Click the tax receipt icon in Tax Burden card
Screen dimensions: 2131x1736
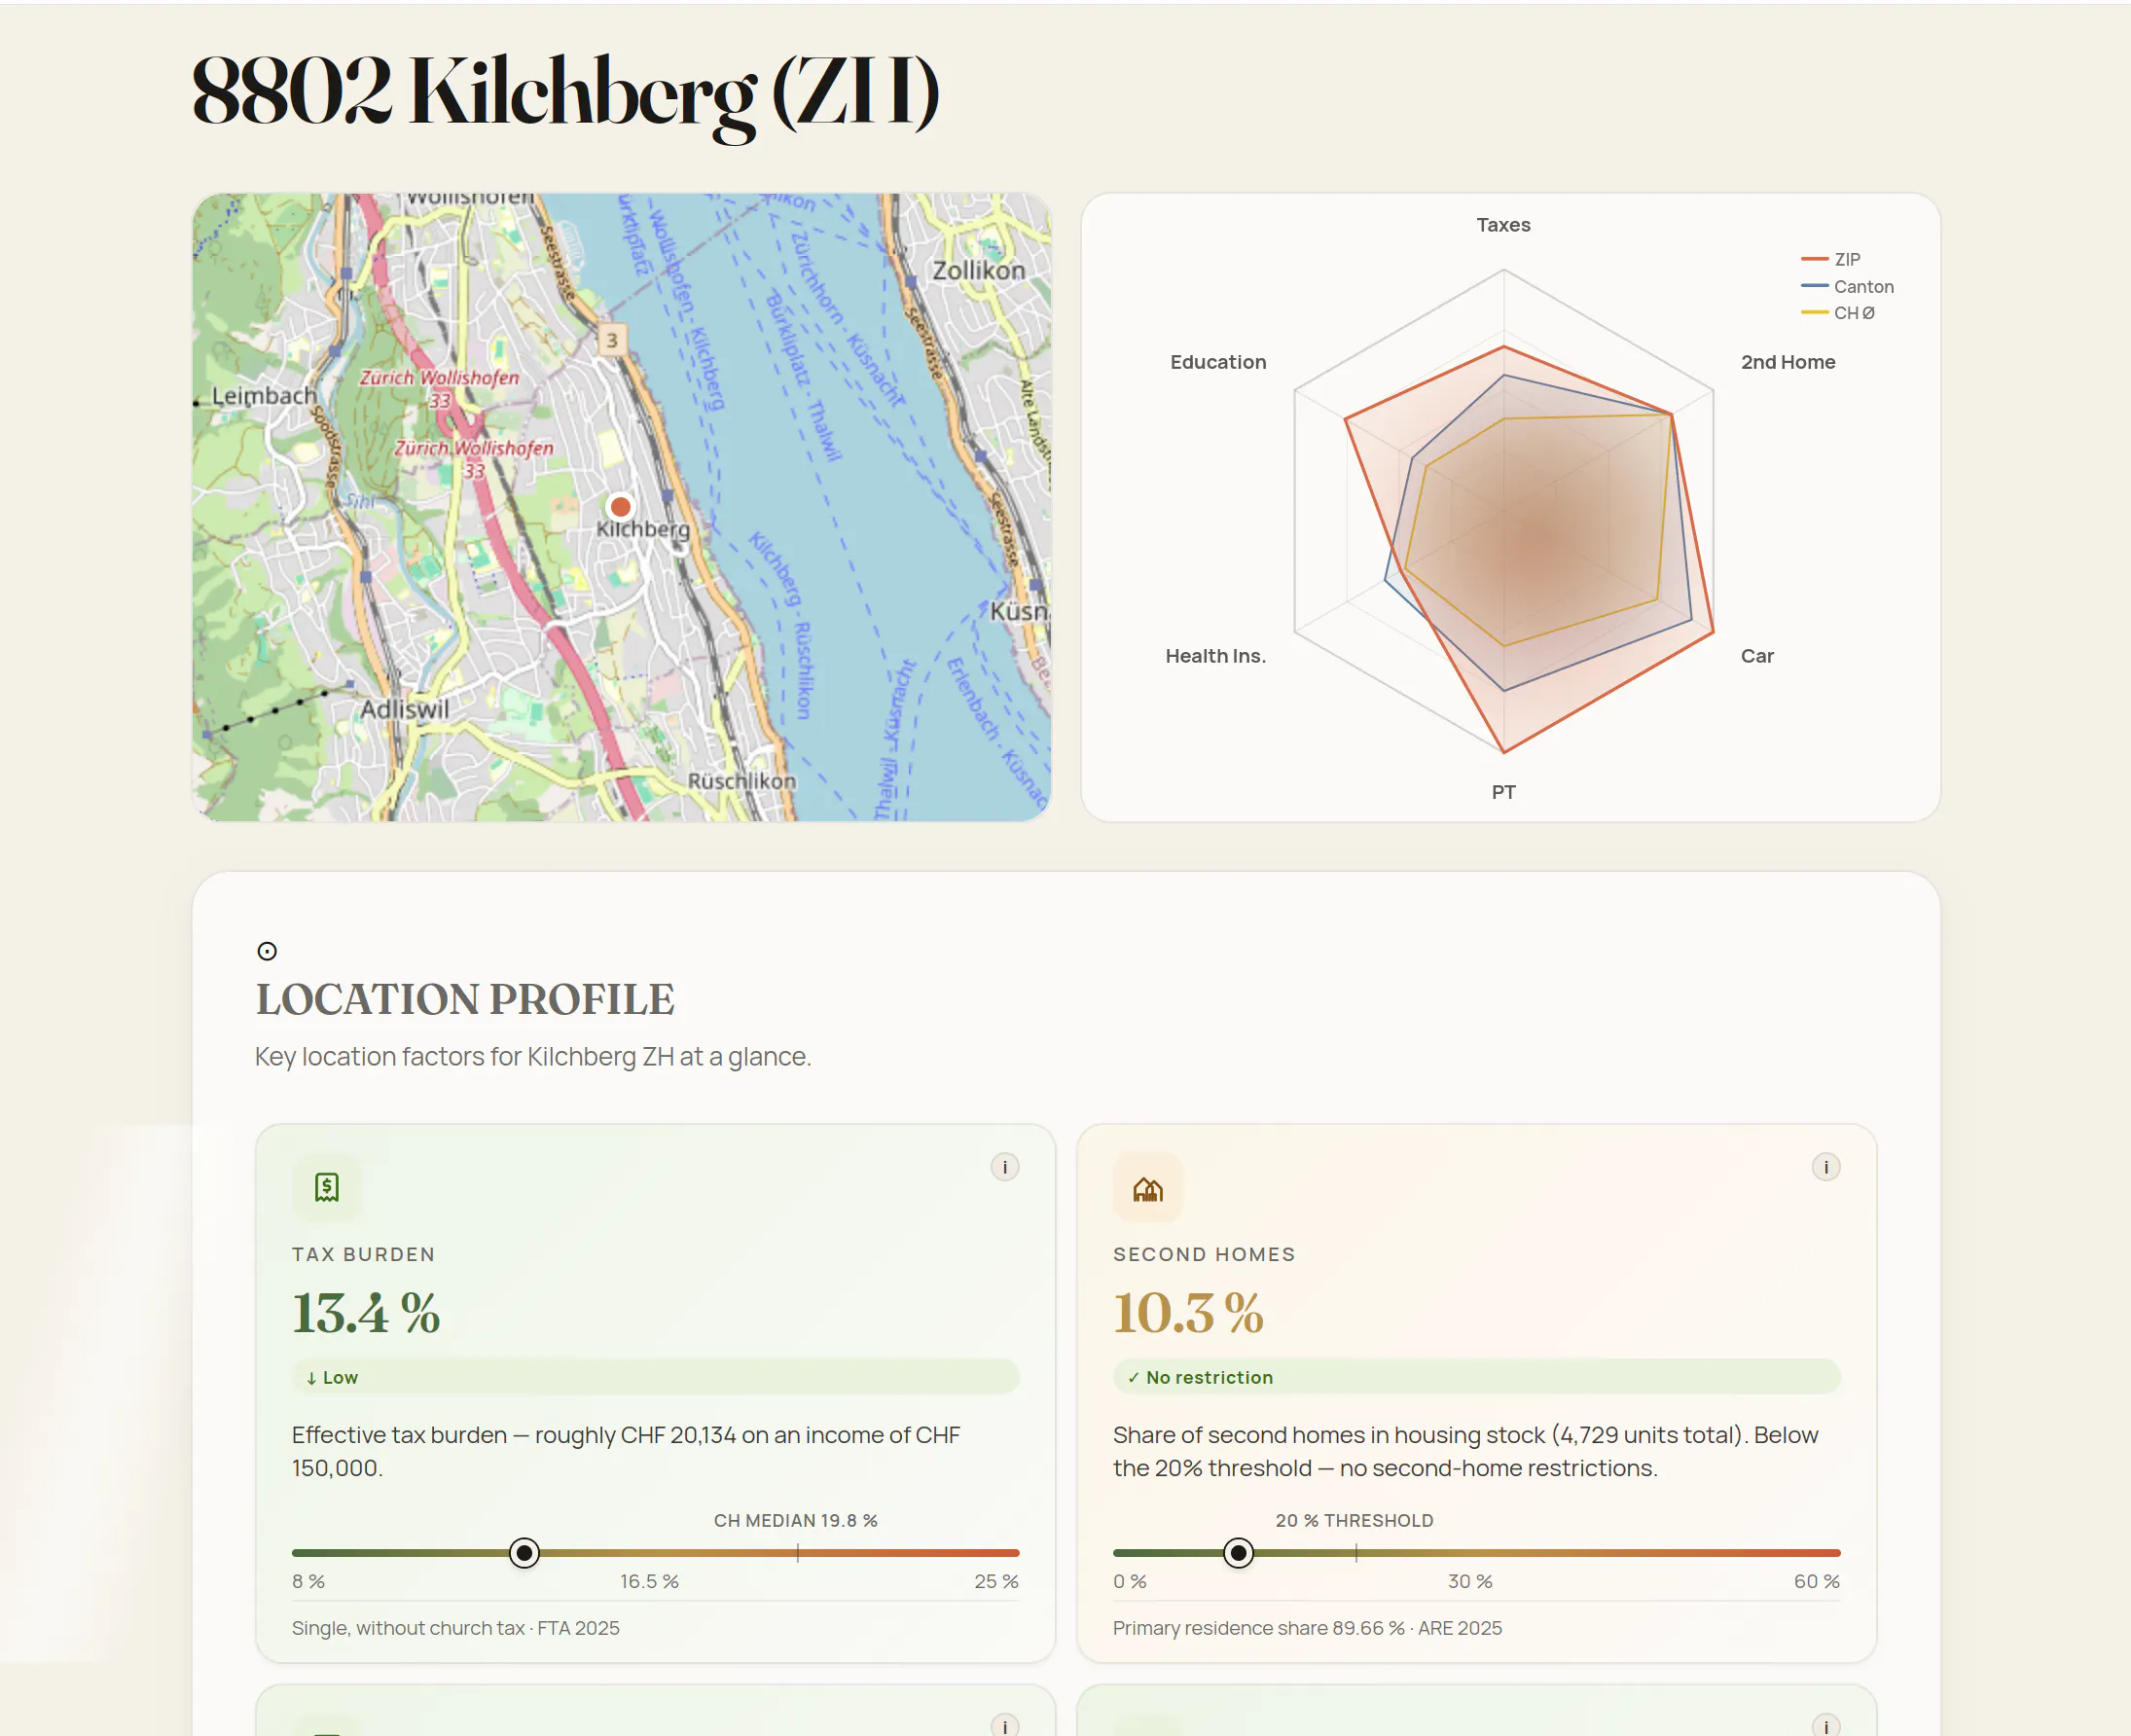[327, 1187]
